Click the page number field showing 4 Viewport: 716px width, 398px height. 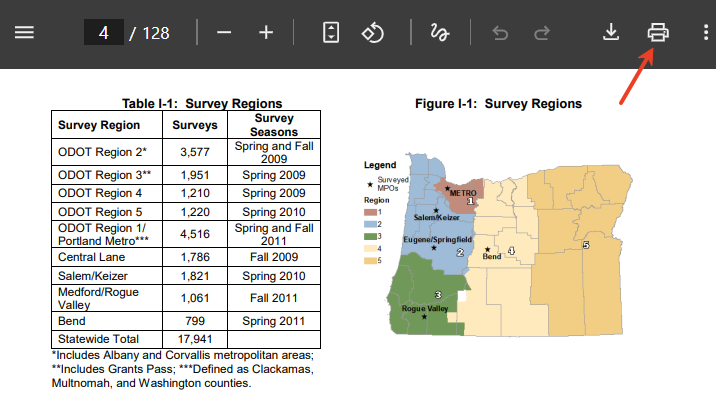click(x=104, y=32)
